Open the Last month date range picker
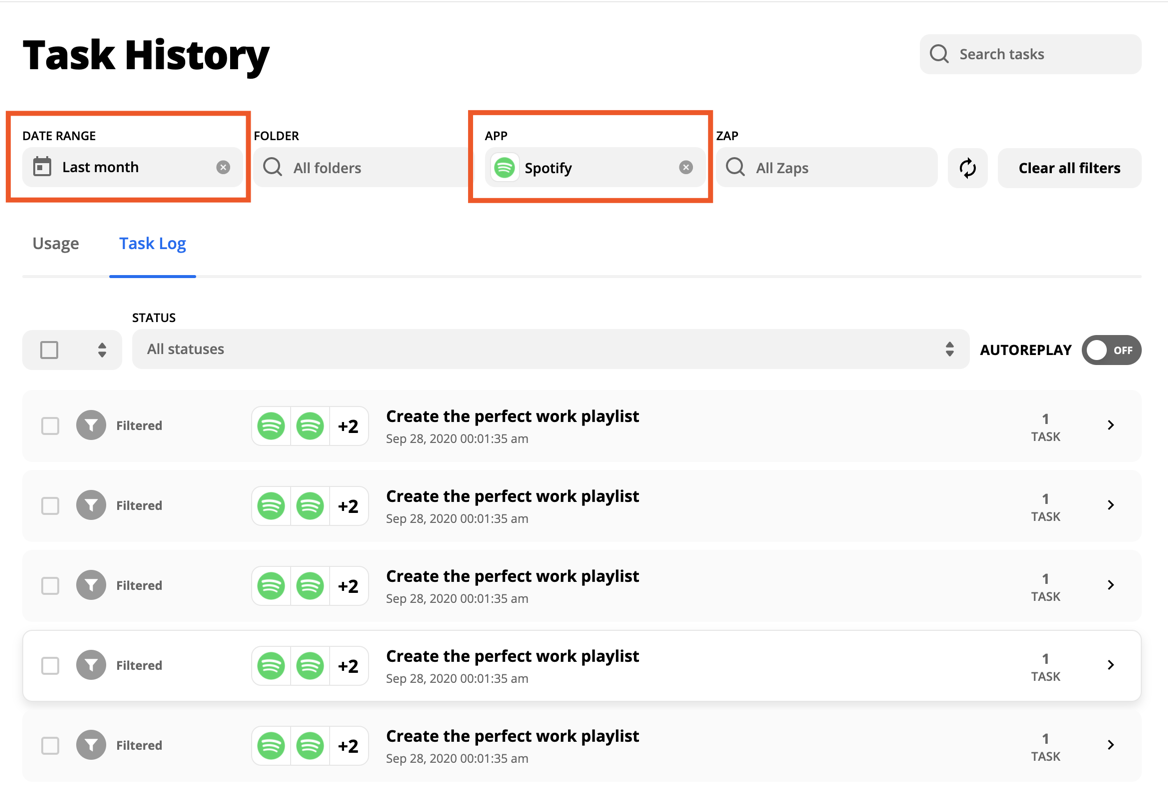Image resolution: width=1168 pixels, height=787 pixels. tap(132, 168)
